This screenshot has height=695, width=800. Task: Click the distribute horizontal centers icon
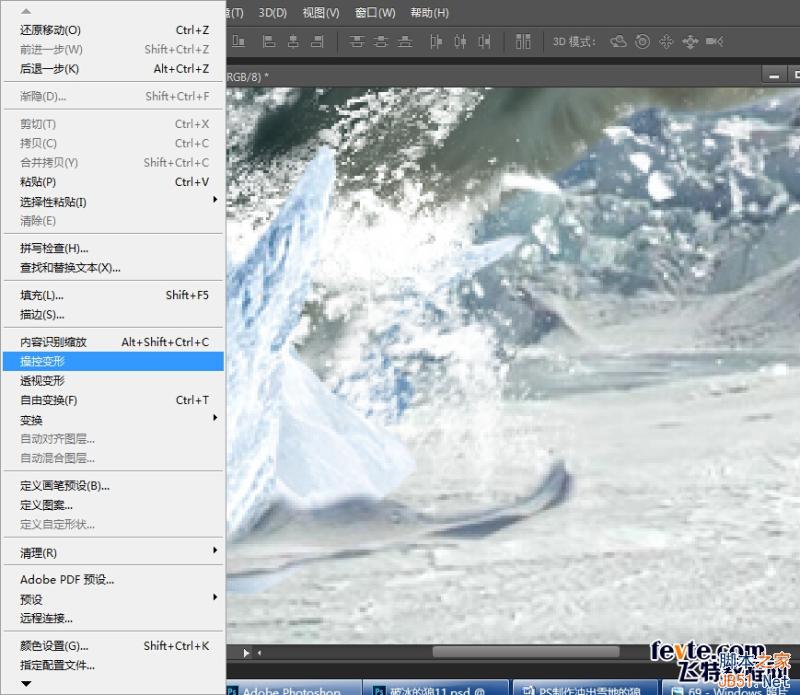(x=460, y=41)
